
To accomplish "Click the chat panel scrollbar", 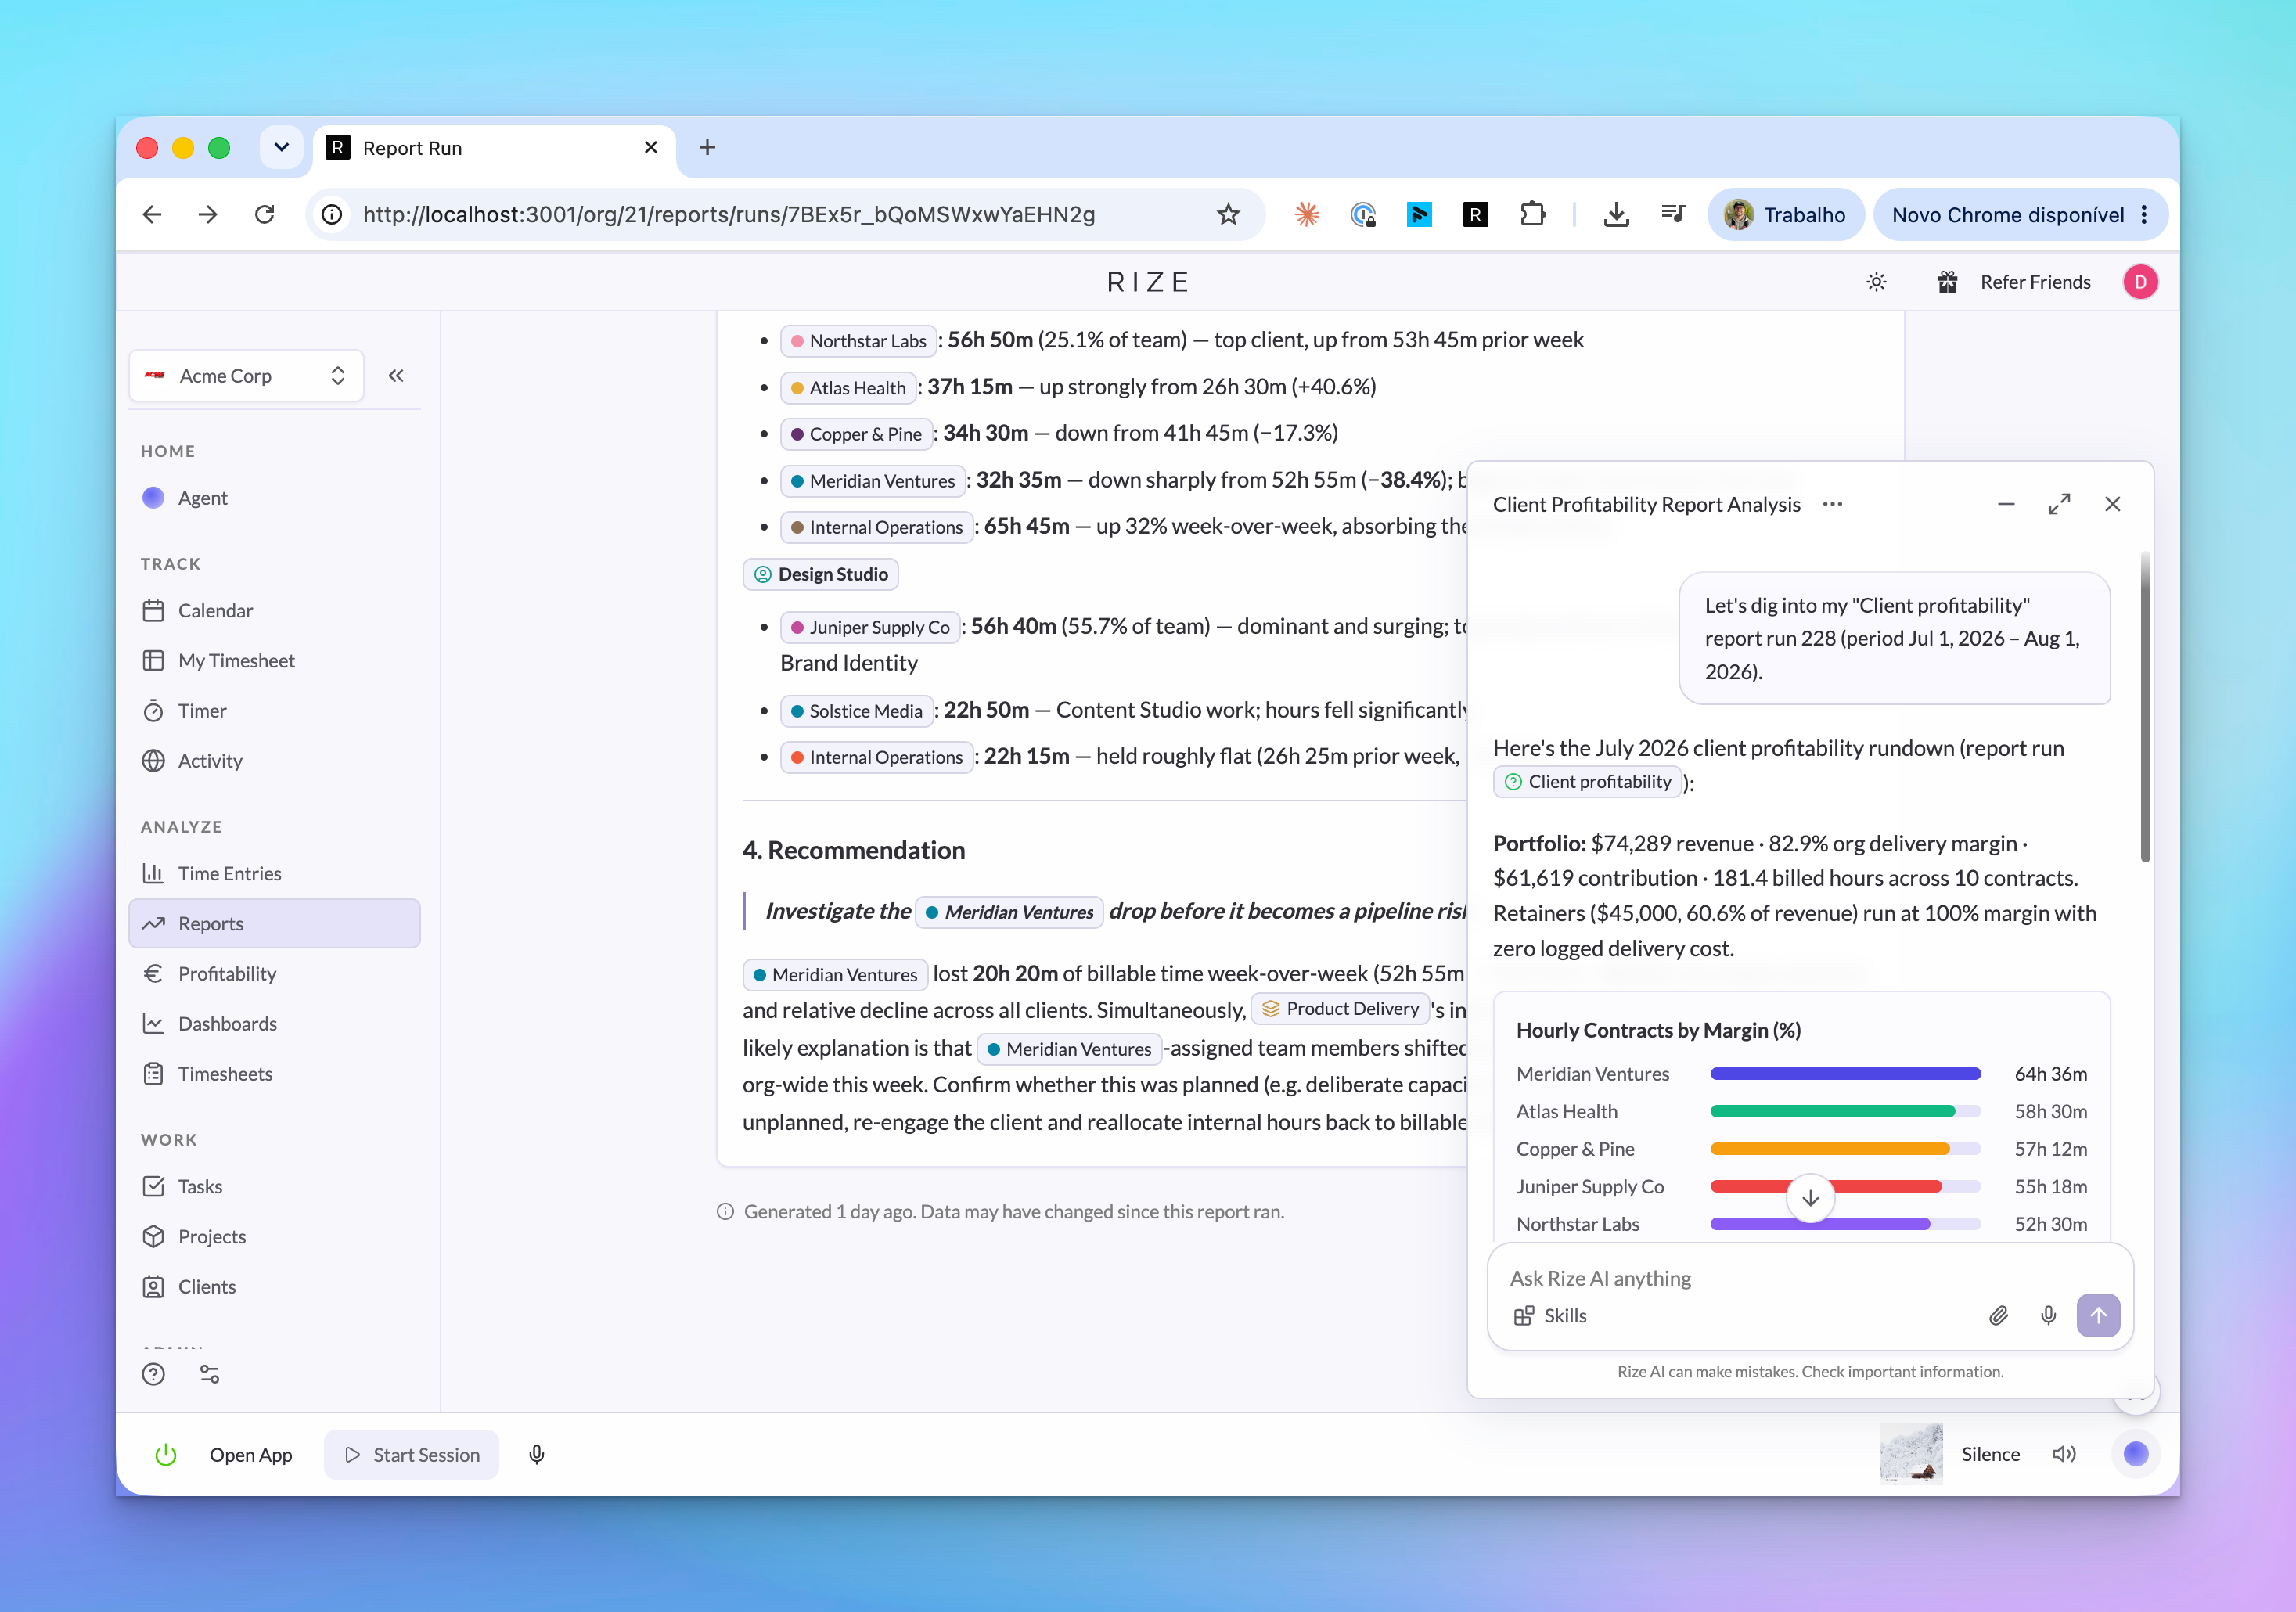I will (x=2145, y=707).
